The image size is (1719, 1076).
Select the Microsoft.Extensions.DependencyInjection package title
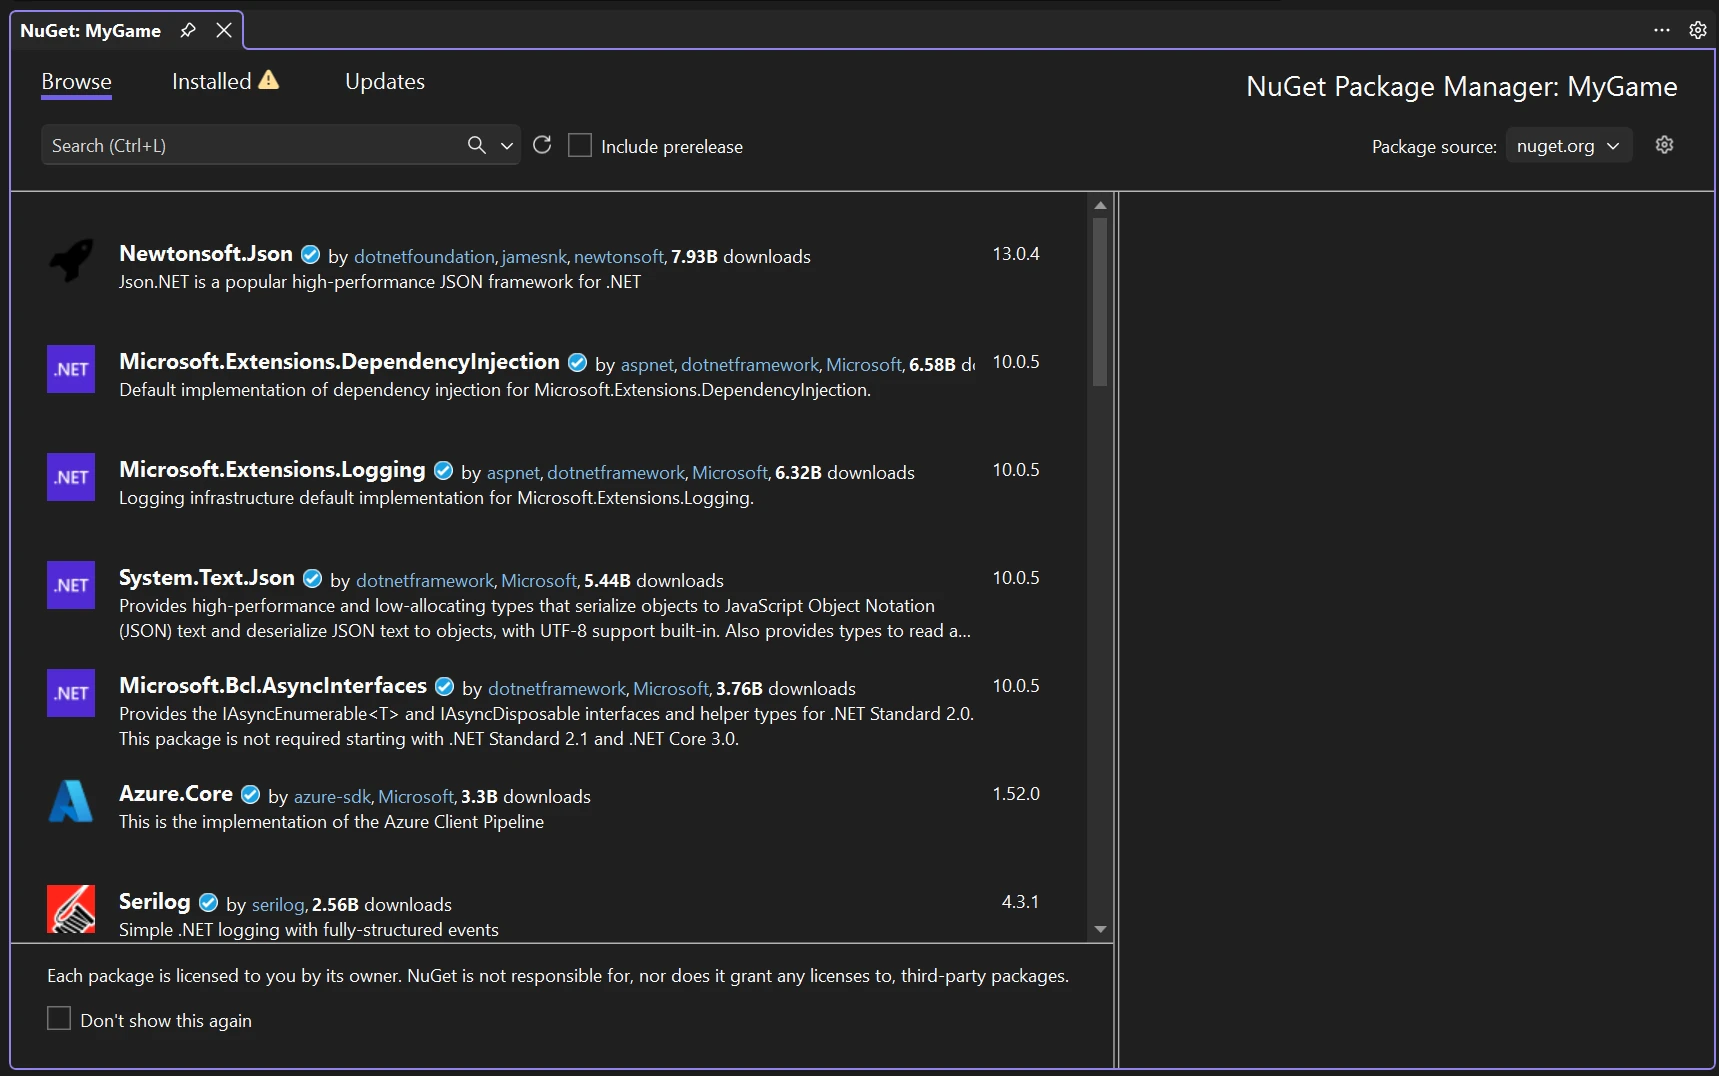[x=339, y=361]
